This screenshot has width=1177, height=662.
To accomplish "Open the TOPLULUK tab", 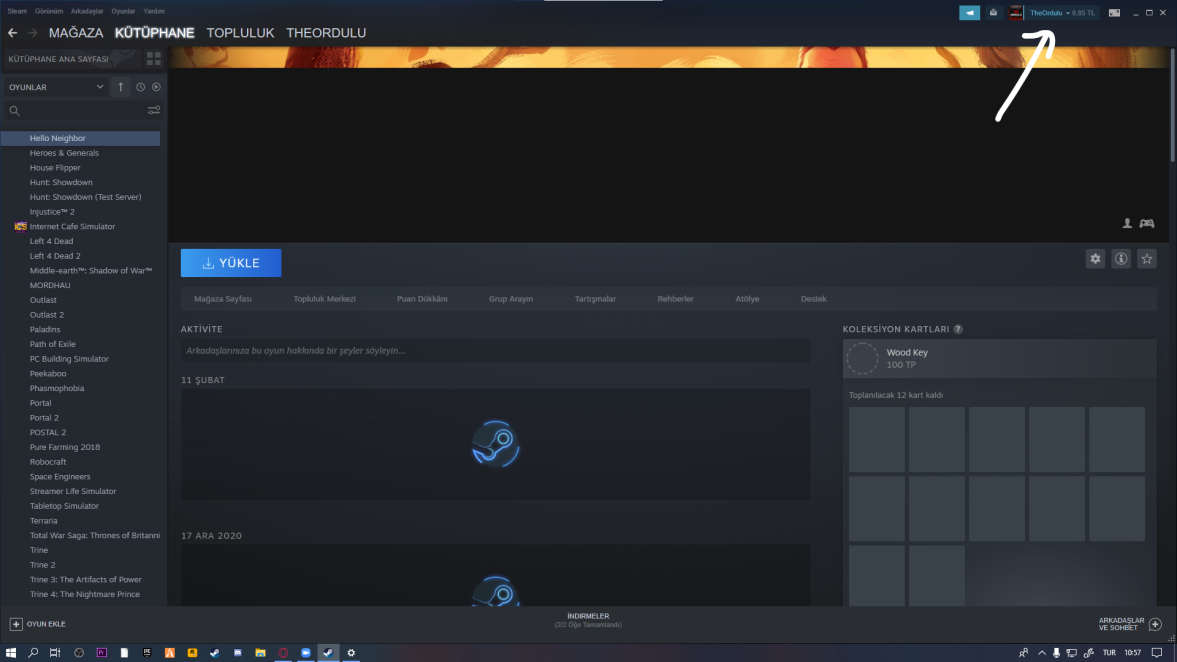I will point(240,33).
